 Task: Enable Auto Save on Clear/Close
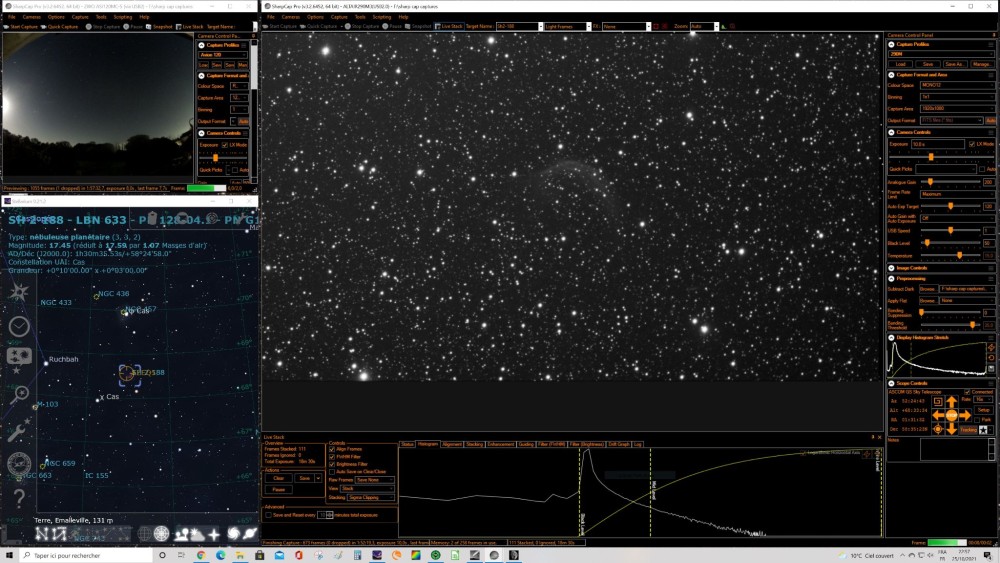(332, 472)
